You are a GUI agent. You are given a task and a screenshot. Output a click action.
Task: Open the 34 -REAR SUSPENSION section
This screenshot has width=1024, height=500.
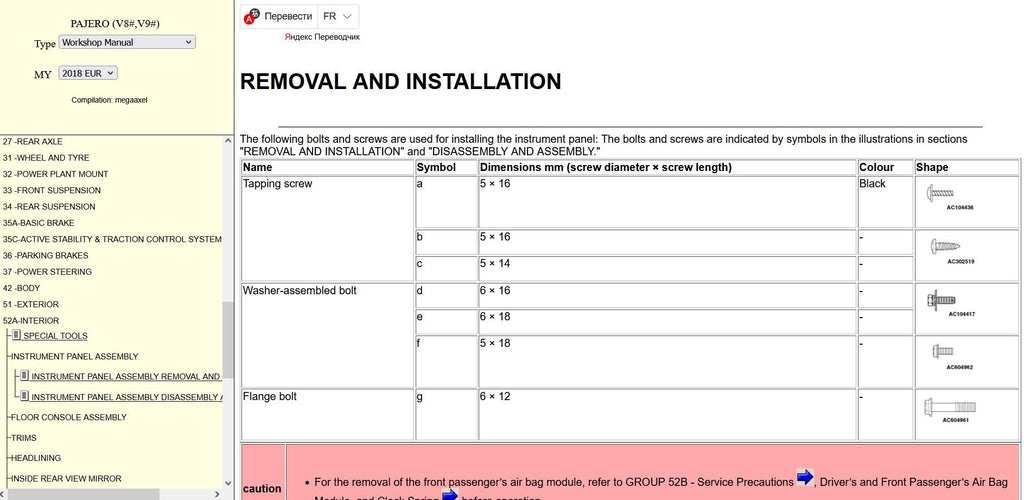(x=49, y=207)
